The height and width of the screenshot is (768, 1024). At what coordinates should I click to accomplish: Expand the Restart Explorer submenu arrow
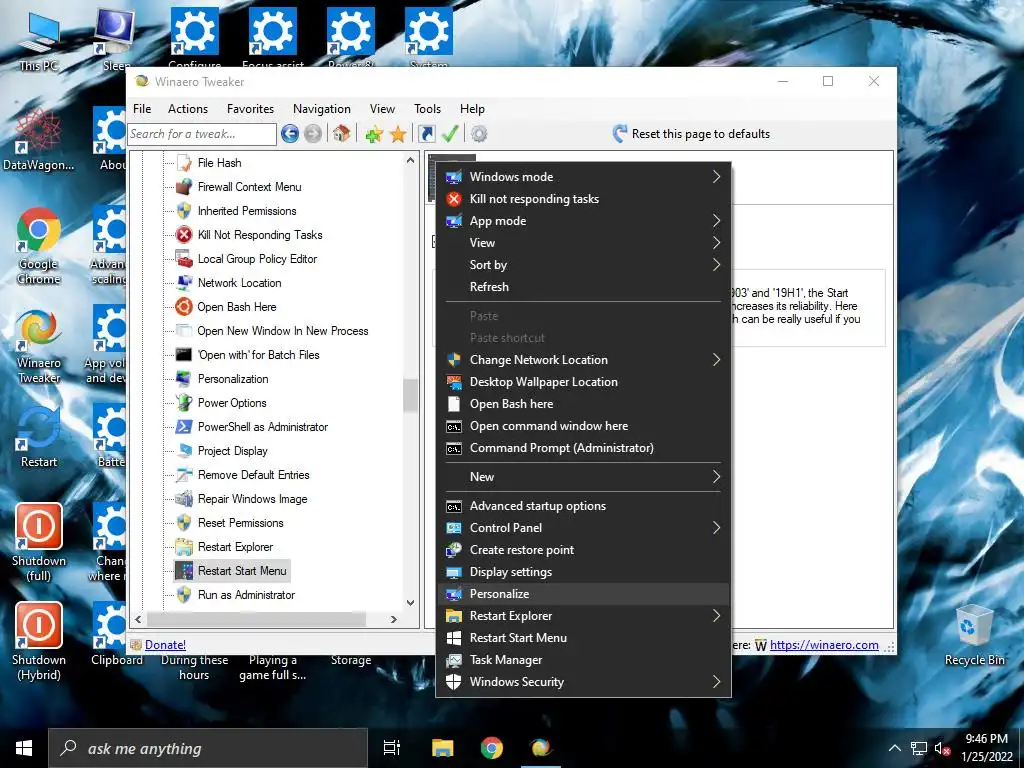[x=716, y=616]
